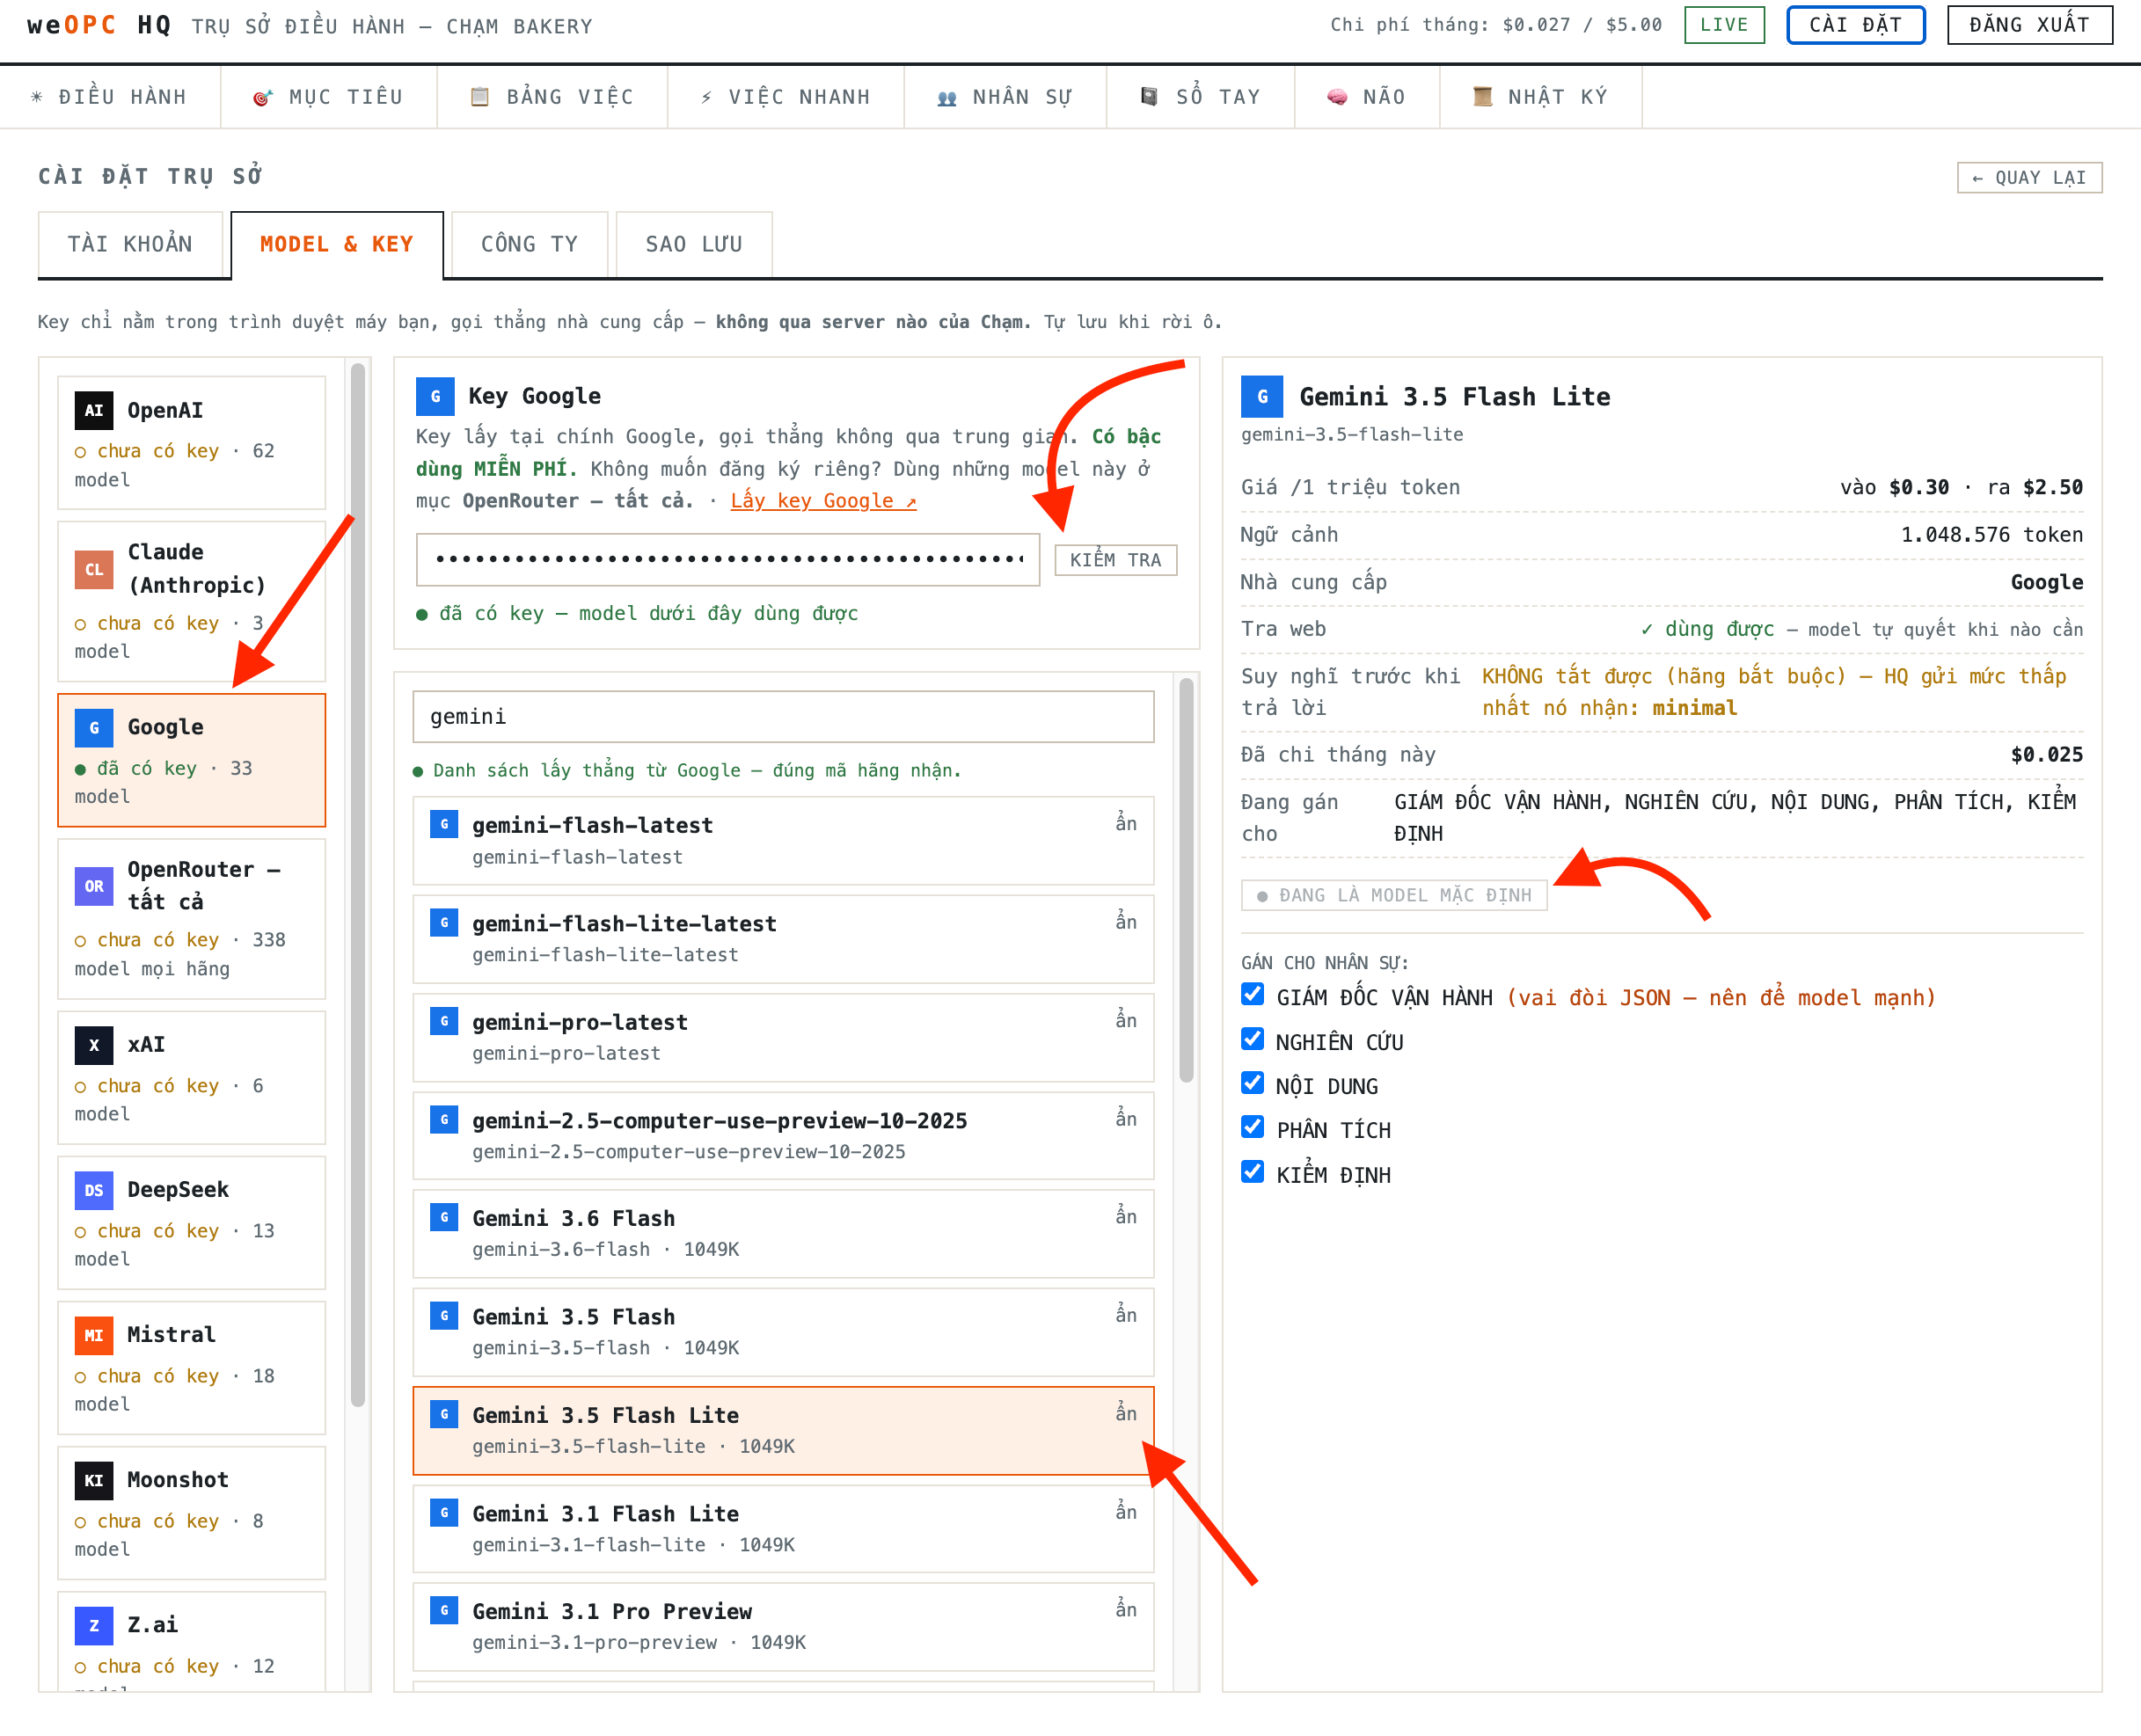Click the icon on gemini-flash-latest row

444,823
